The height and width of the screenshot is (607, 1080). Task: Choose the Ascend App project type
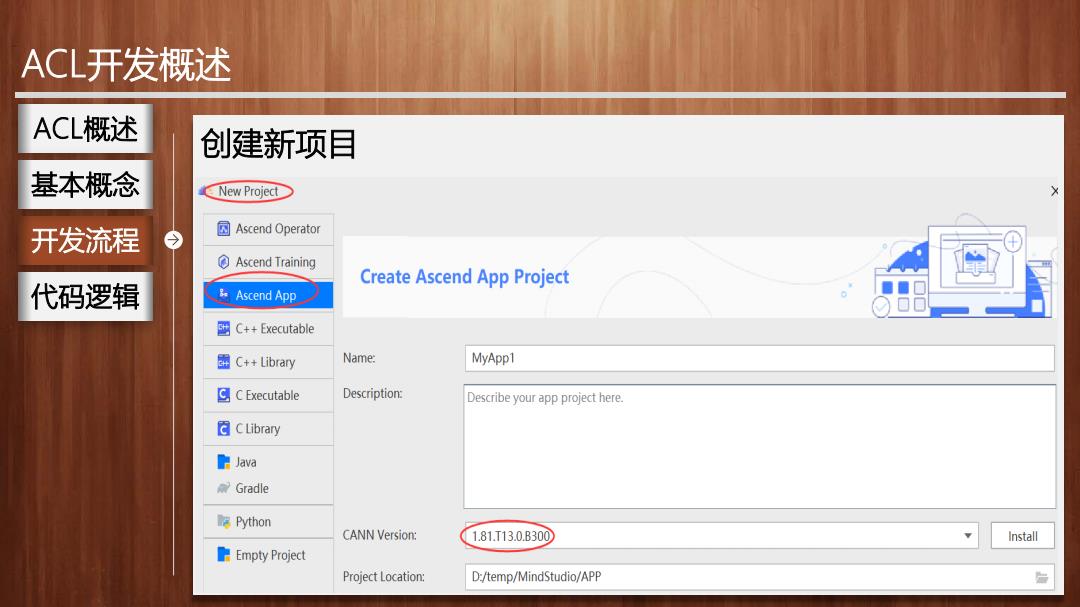pyautogui.click(x=269, y=295)
